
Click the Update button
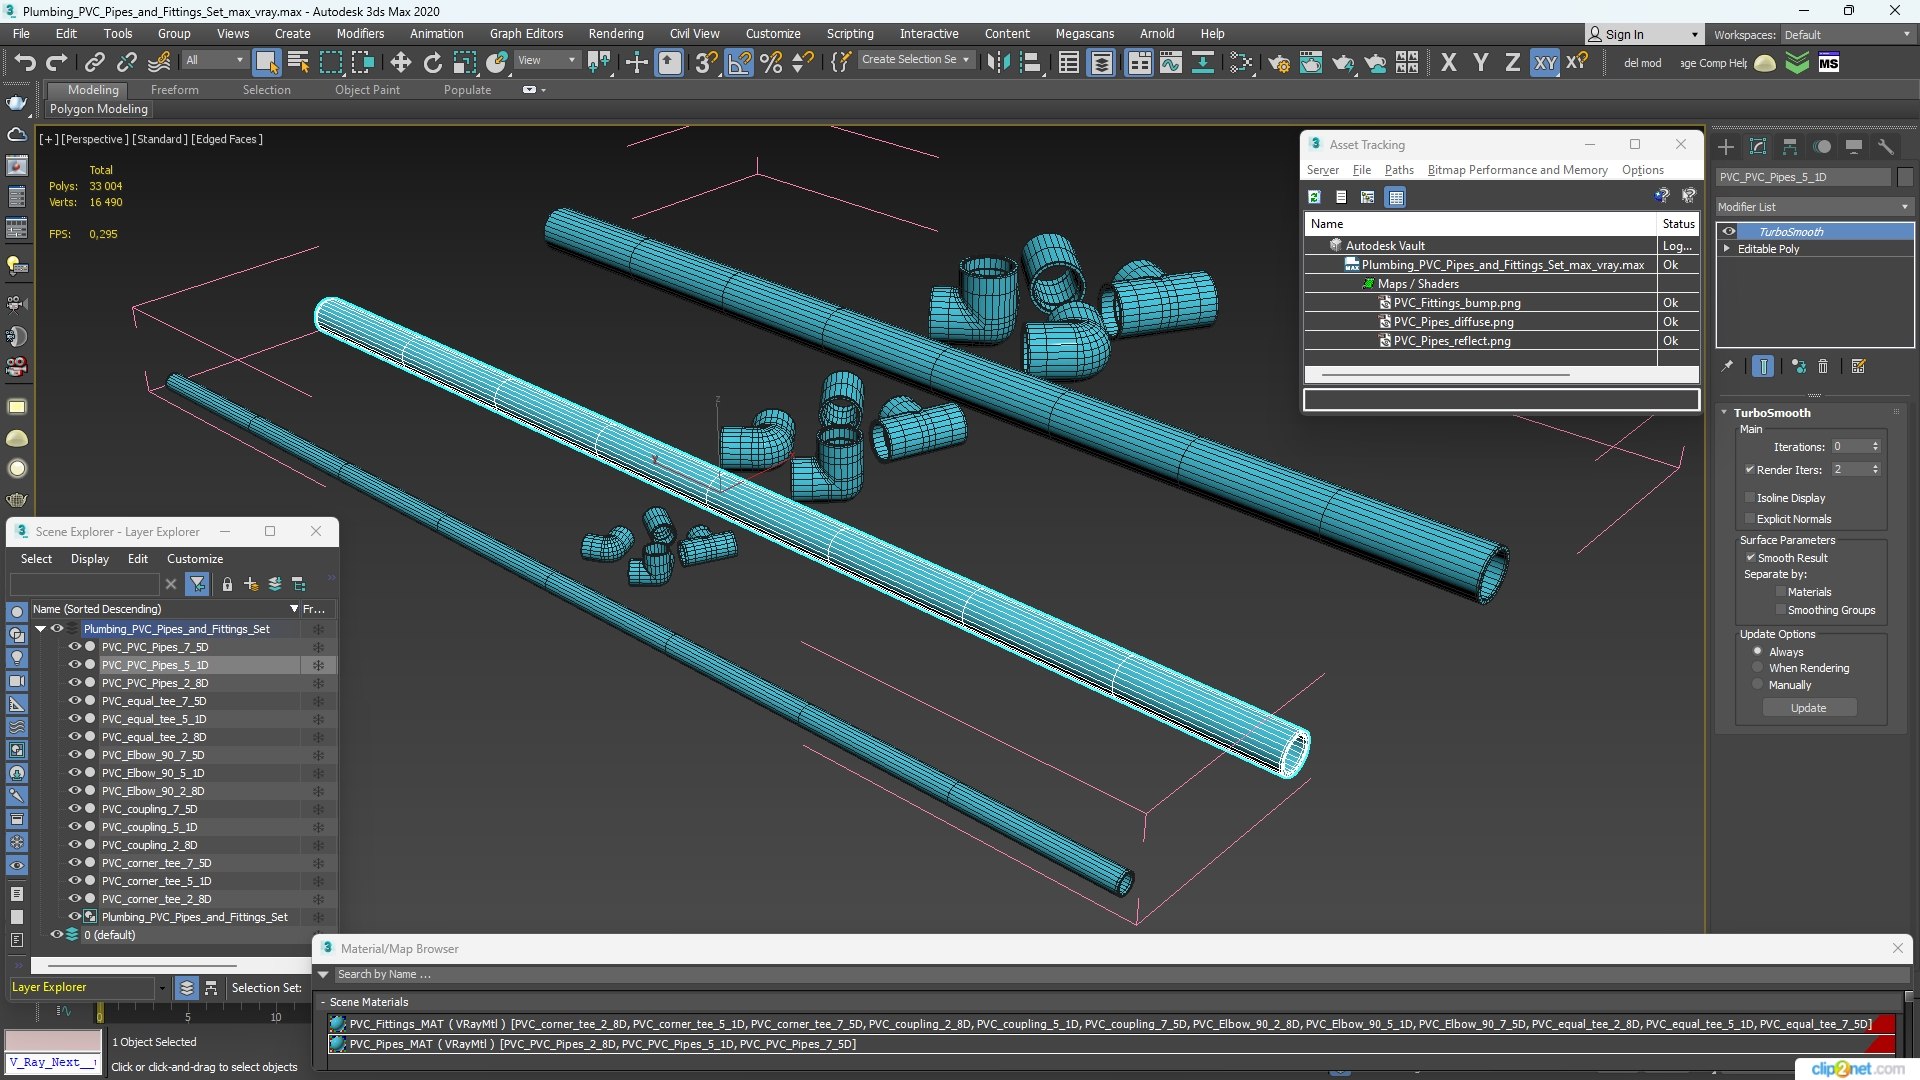(x=1808, y=708)
